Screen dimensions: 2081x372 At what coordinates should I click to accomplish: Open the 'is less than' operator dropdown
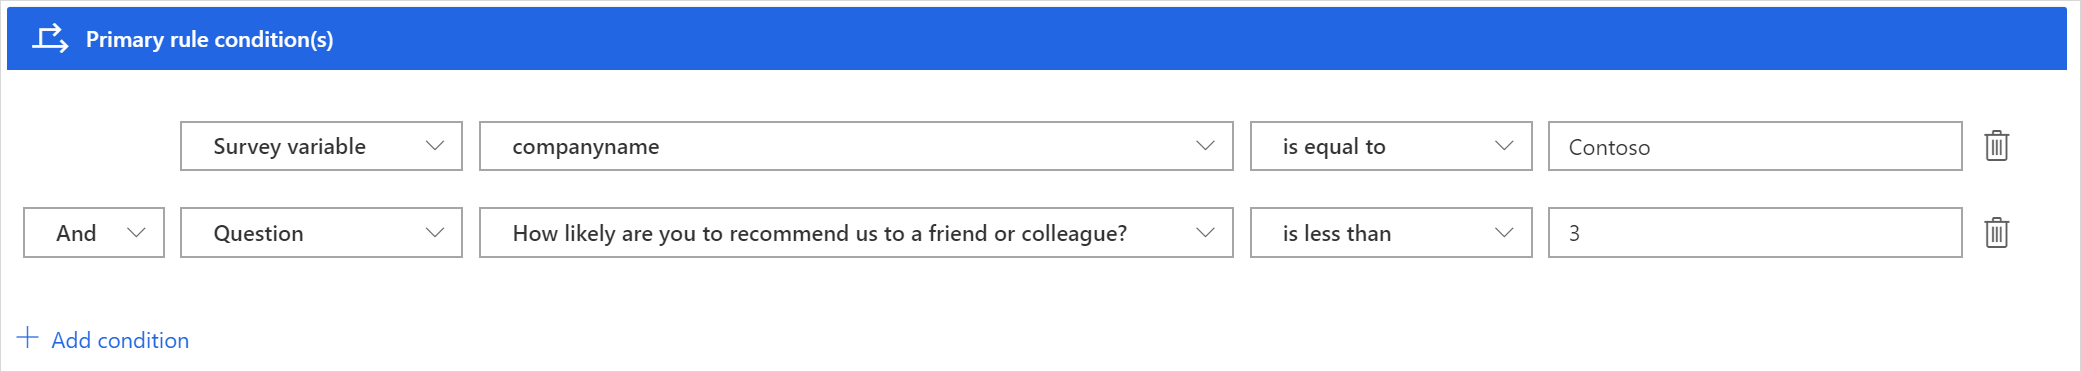[1391, 233]
